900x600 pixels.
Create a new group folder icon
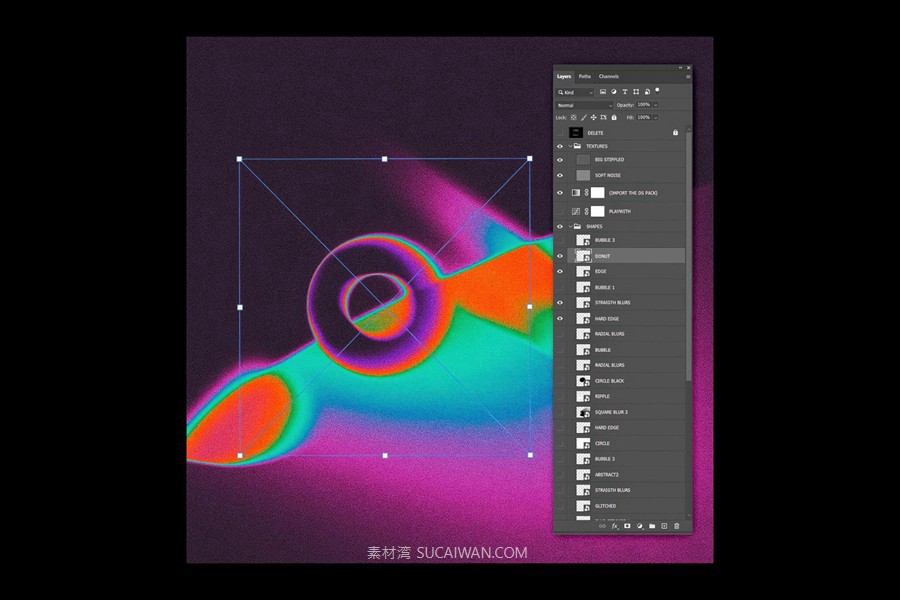point(651,526)
